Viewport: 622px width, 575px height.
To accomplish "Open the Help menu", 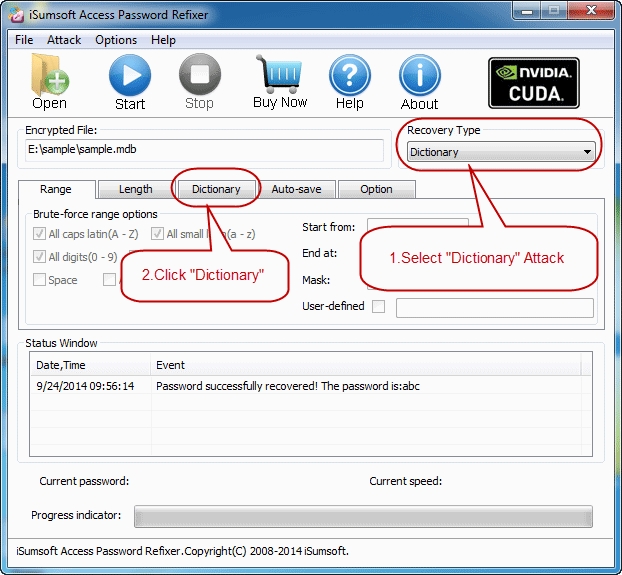I will click(x=163, y=40).
